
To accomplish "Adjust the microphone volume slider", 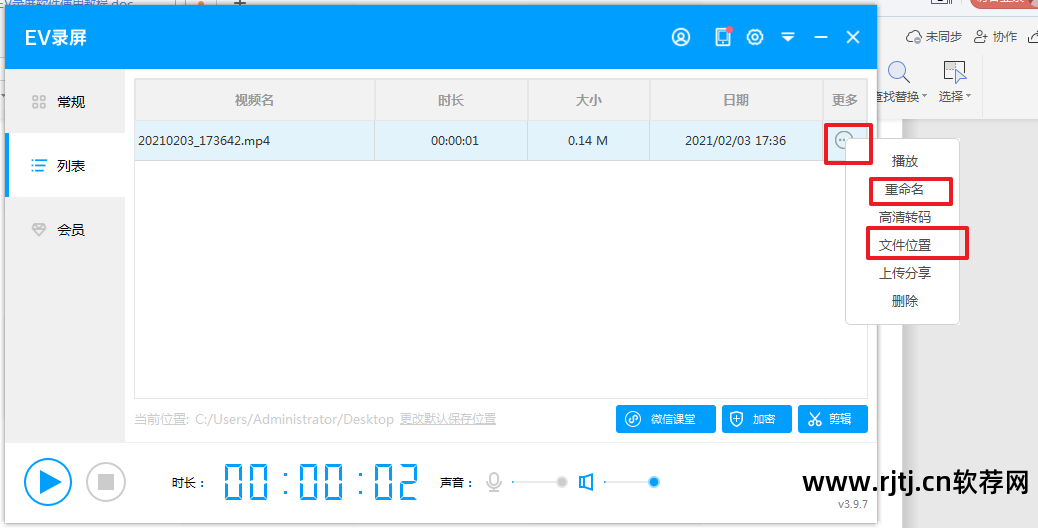I will pyautogui.click(x=540, y=482).
